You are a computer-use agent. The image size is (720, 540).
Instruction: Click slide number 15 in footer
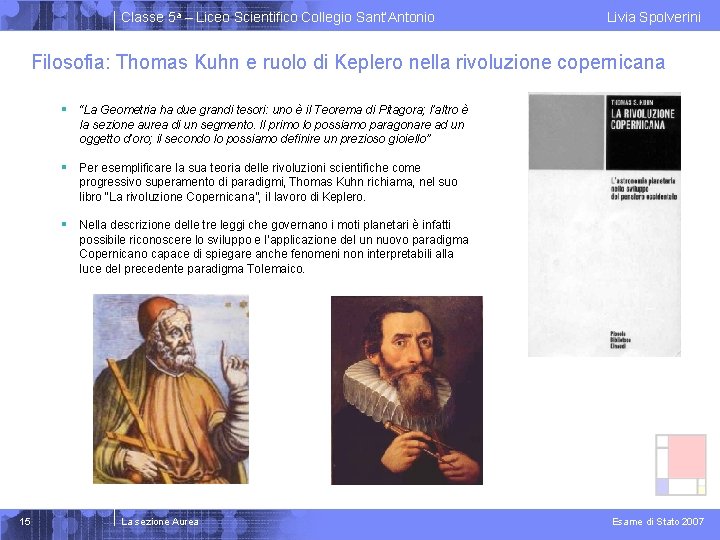coord(25,521)
